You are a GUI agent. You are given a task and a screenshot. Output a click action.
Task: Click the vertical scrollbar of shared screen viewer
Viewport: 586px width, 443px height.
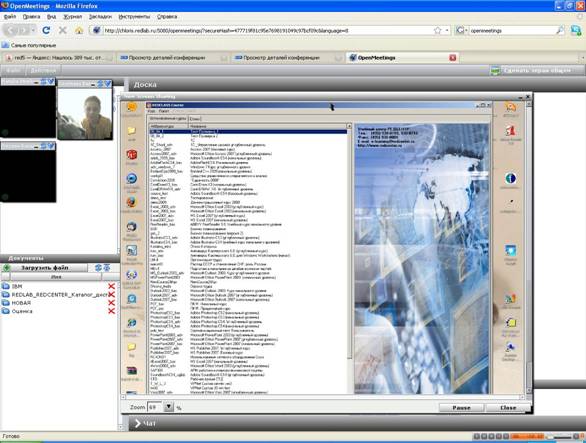pyautogui.click(x=528, y=247)
